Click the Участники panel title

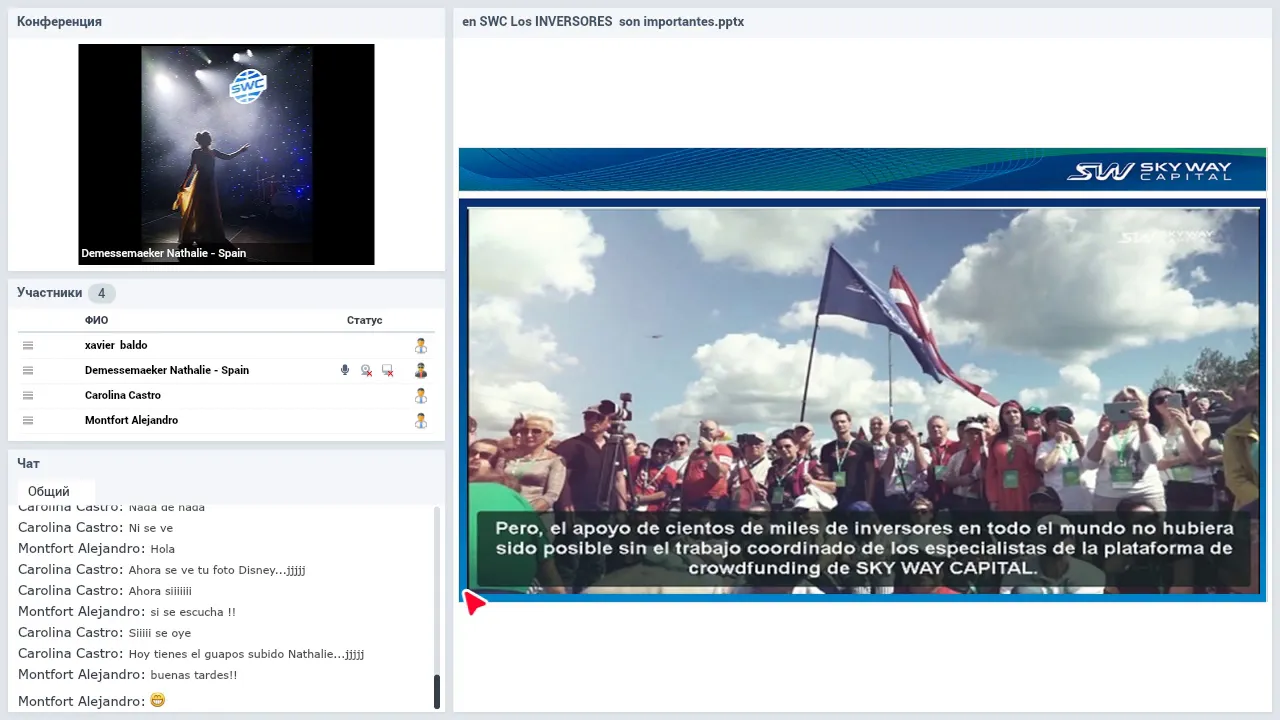[49, 293]
